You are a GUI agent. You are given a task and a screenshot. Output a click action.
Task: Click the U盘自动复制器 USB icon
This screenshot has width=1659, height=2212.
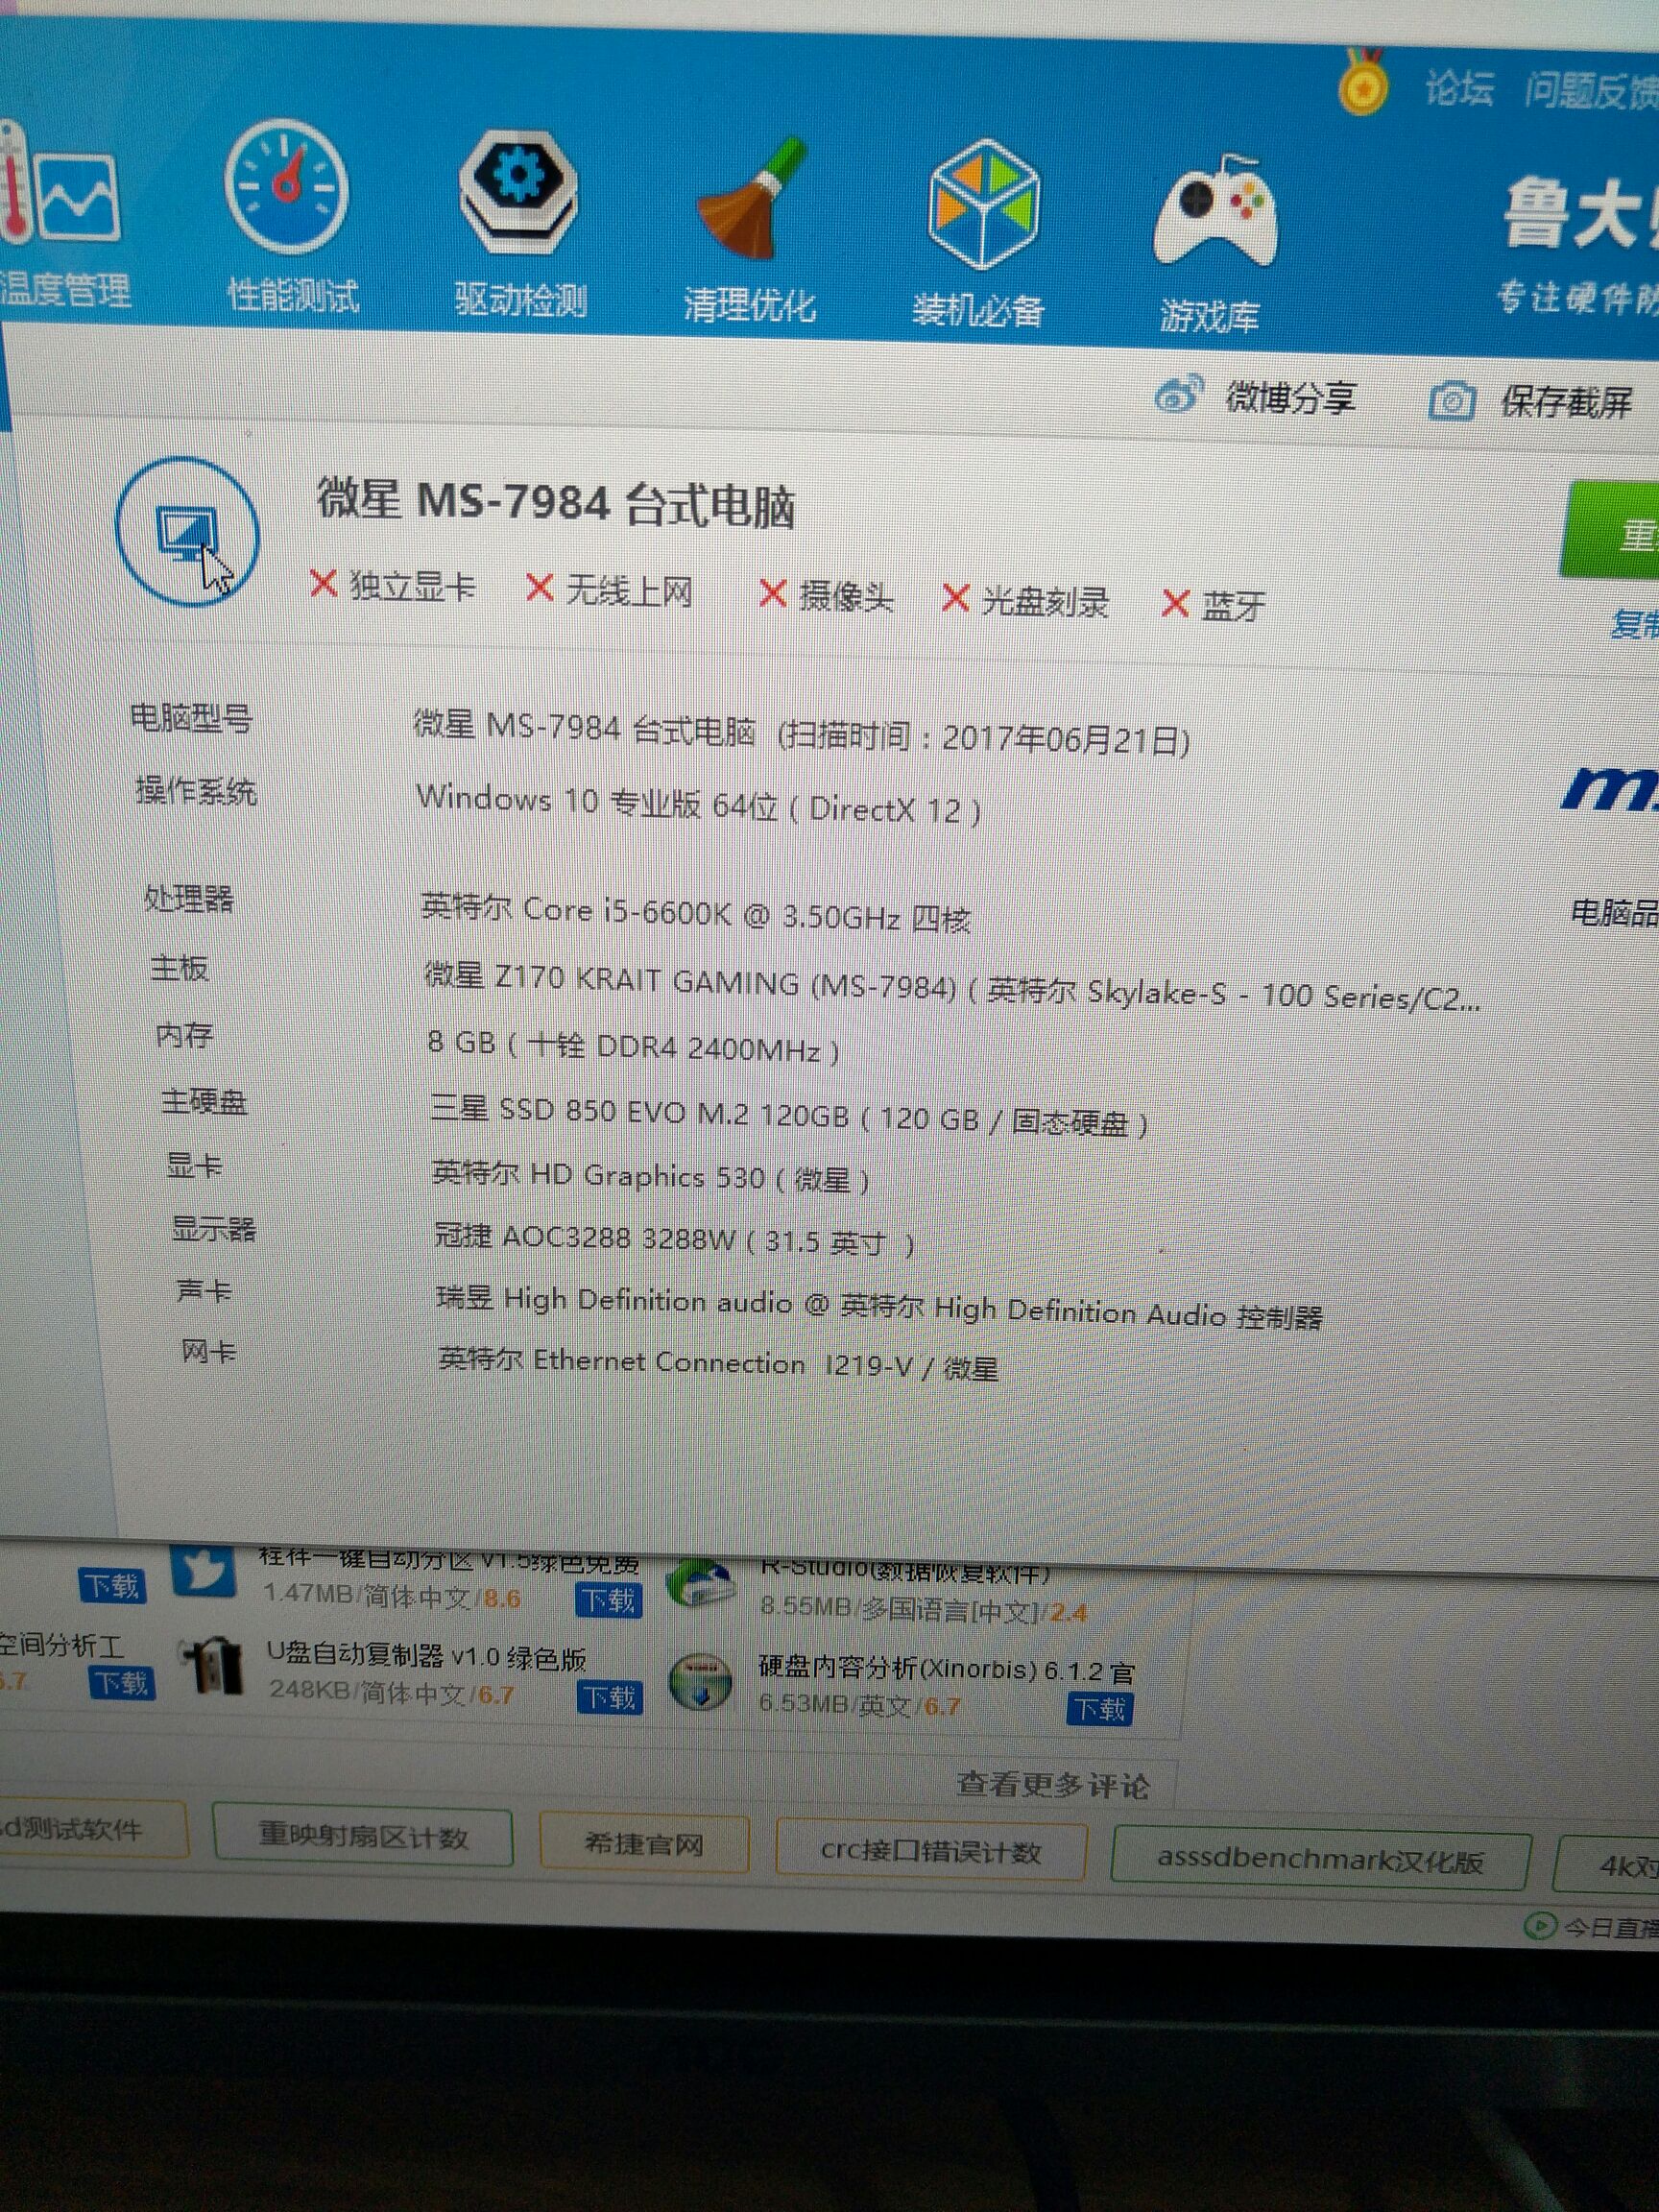click(212, 1666)
